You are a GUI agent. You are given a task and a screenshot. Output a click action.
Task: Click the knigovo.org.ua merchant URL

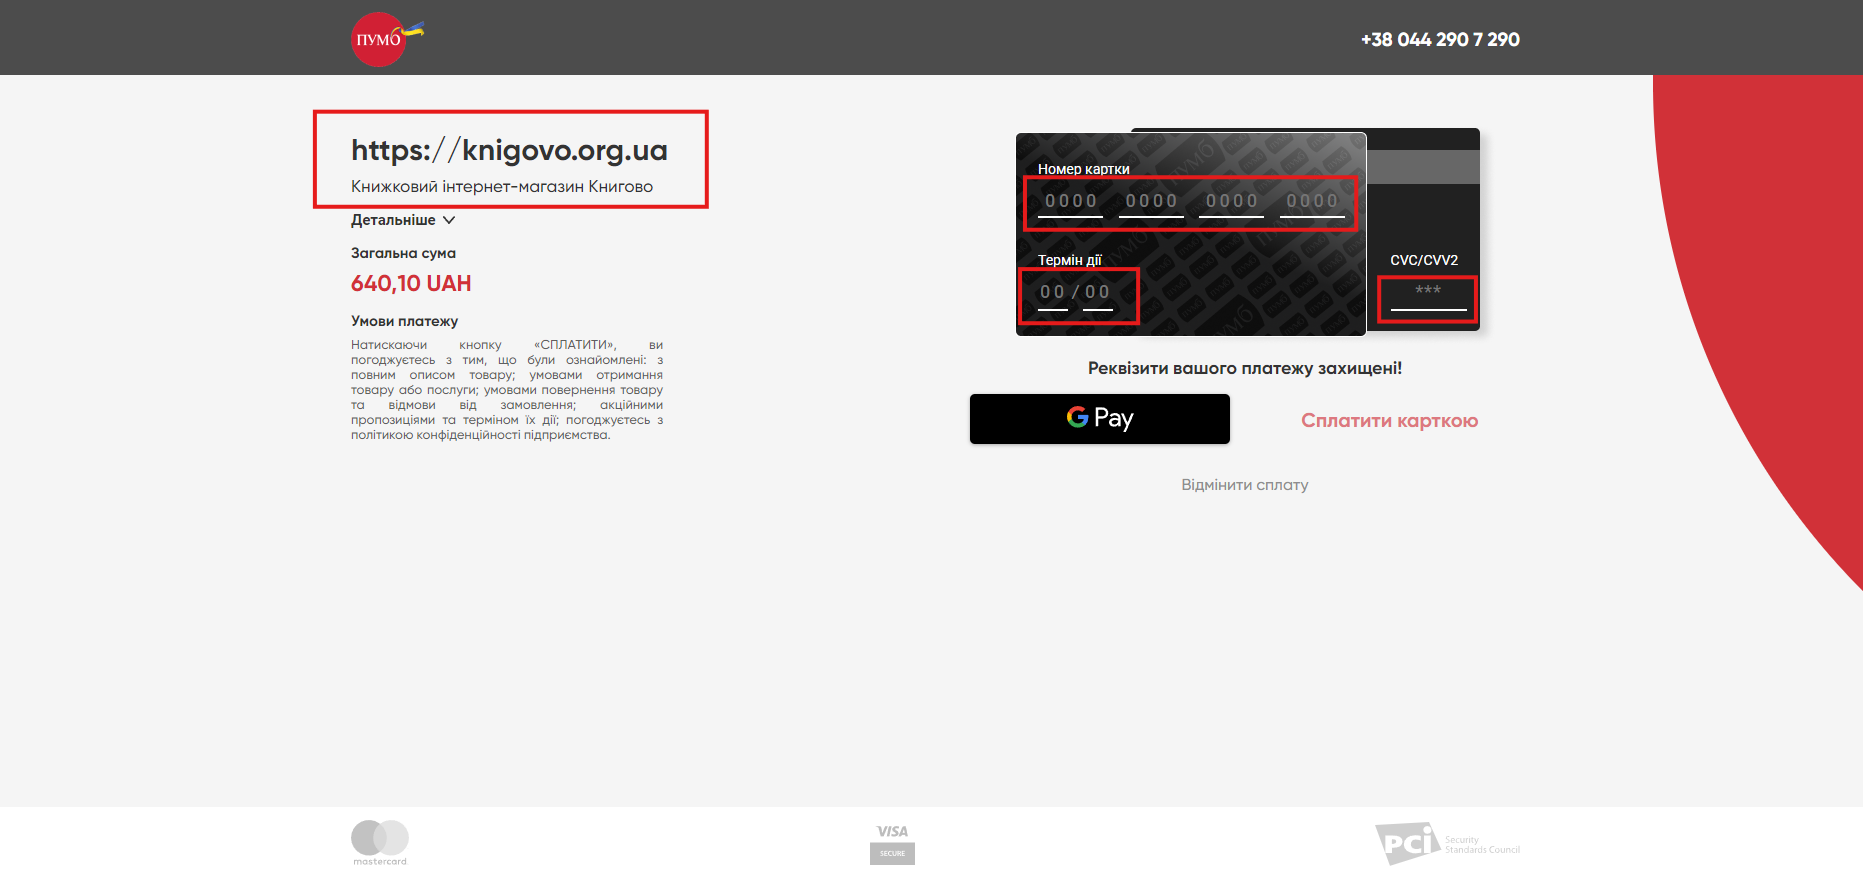pos(509,150)
